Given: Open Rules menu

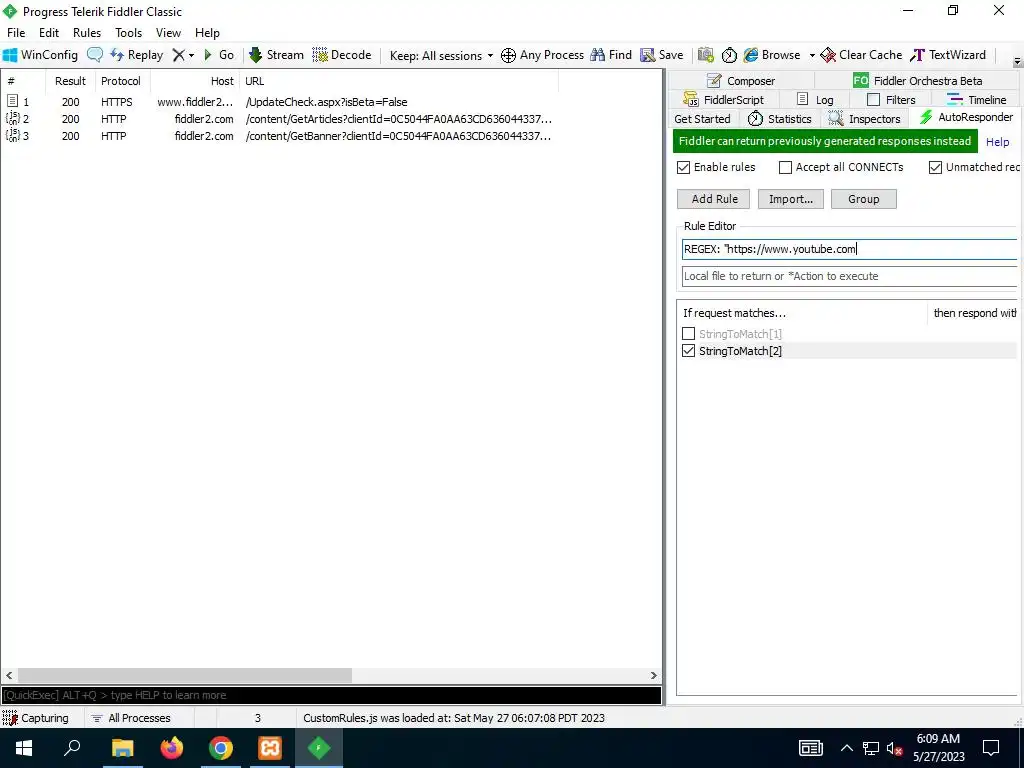Looking at the screenshot, I should [x=87, y=33].
